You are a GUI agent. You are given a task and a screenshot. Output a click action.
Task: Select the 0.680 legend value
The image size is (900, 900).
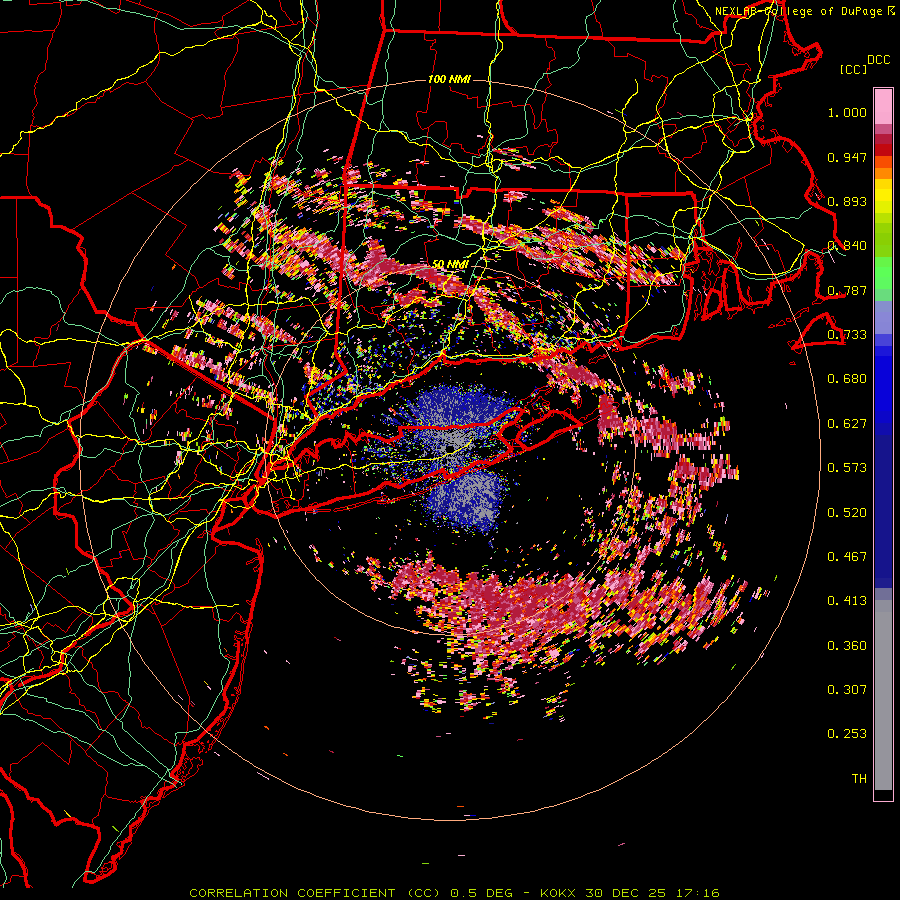(847, 379)
